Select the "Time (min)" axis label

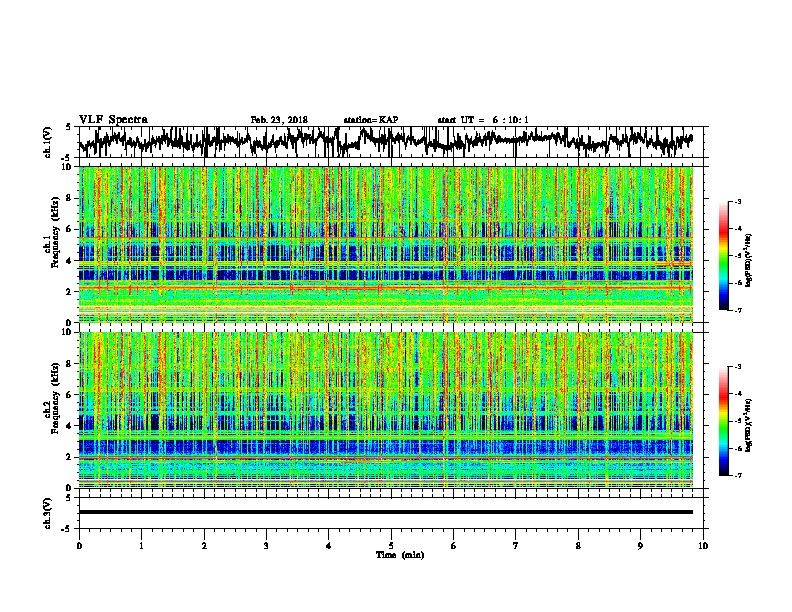400,555
